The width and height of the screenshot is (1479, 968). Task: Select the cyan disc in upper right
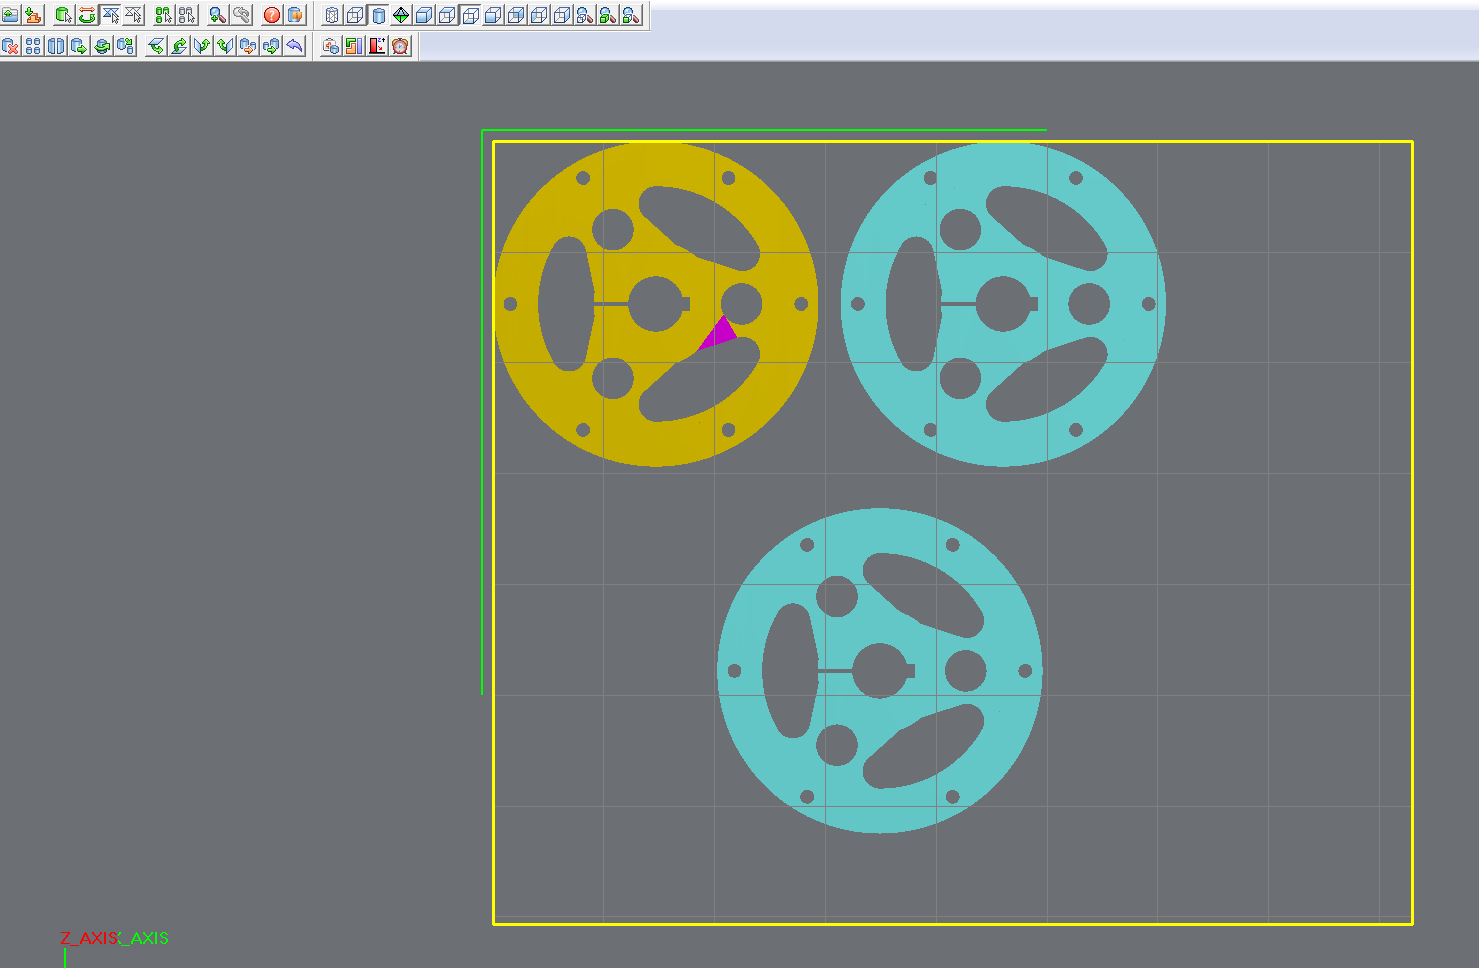[1130, 380]
